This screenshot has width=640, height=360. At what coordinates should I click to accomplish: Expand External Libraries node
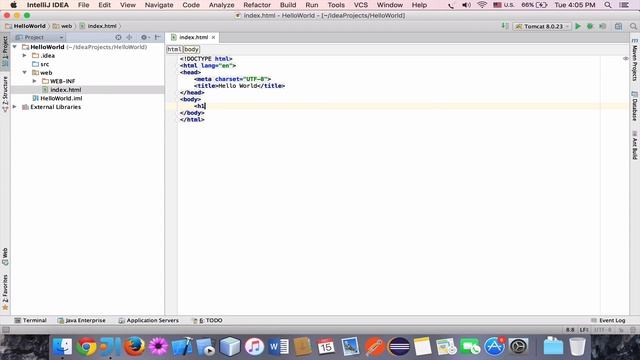pyautogui.click(x=15, y=107)
